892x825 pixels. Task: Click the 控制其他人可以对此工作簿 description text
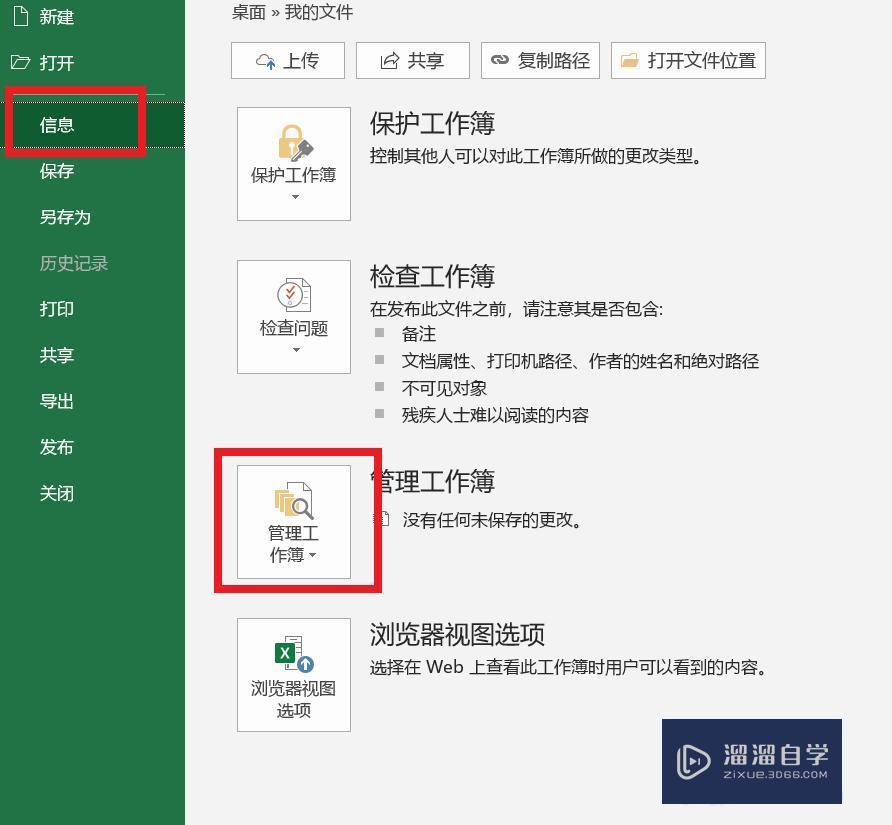coord(535,155)
